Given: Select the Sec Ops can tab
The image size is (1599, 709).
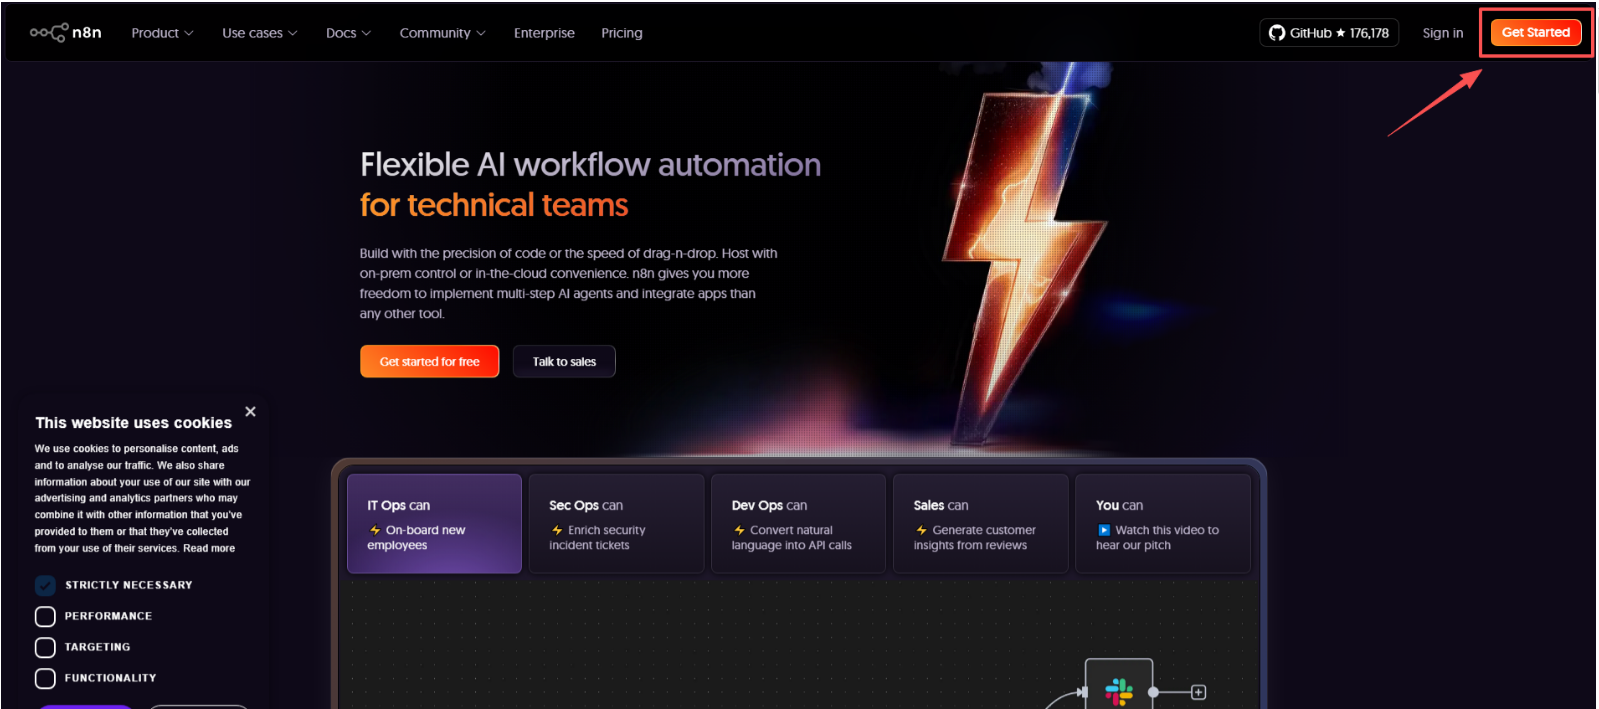Looking at the screenshot, I should [616, 523].
